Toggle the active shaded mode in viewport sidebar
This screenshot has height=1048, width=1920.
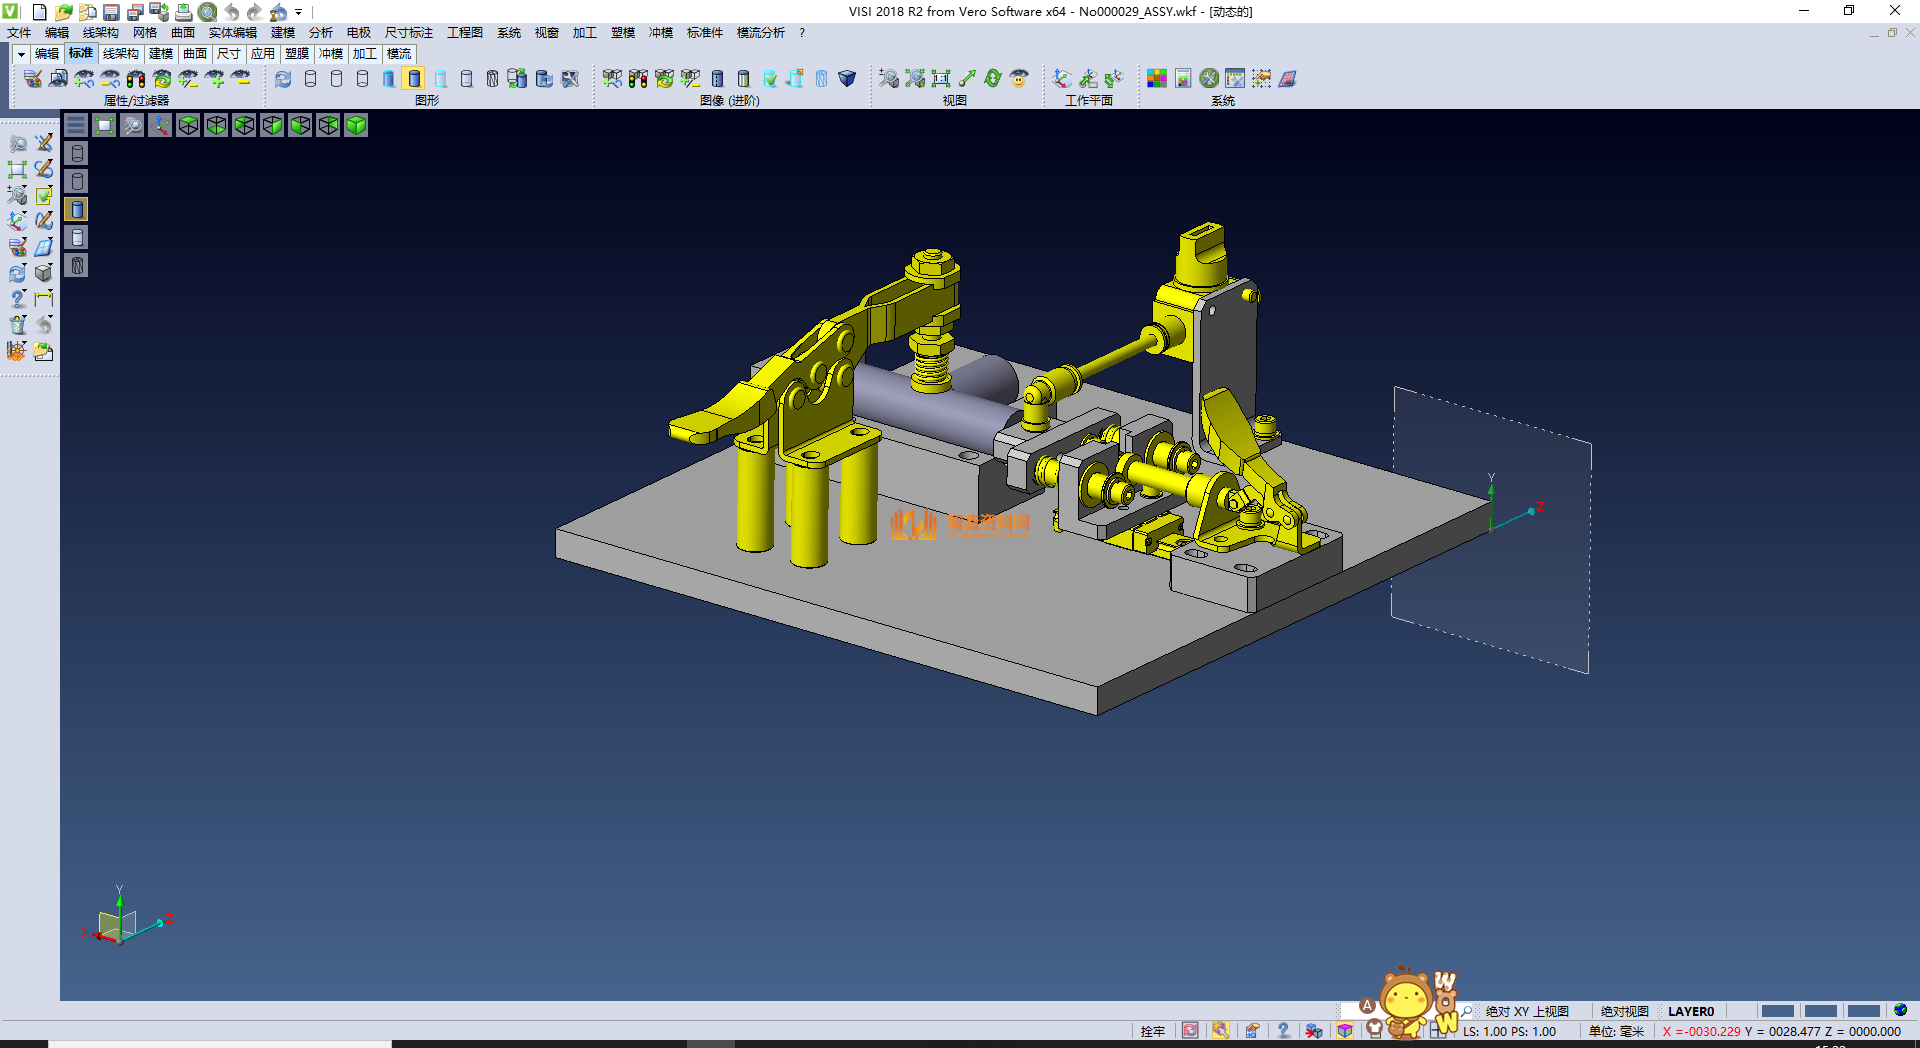coord(77,209)
